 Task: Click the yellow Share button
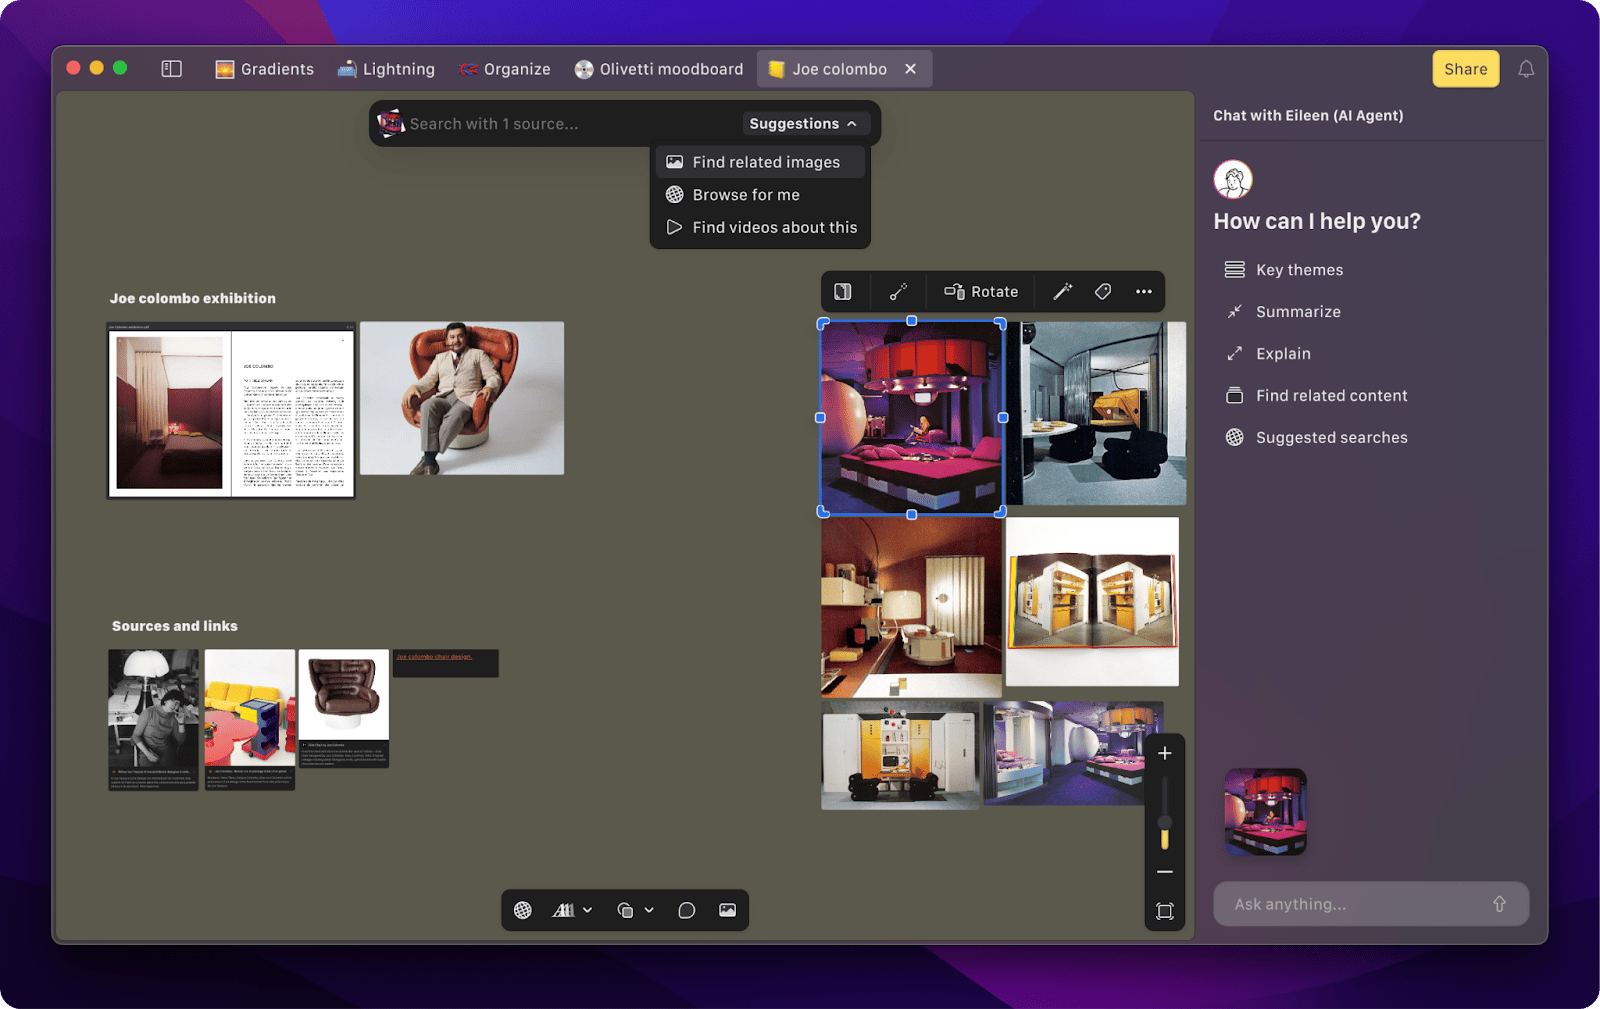(x=1465, y=69)
